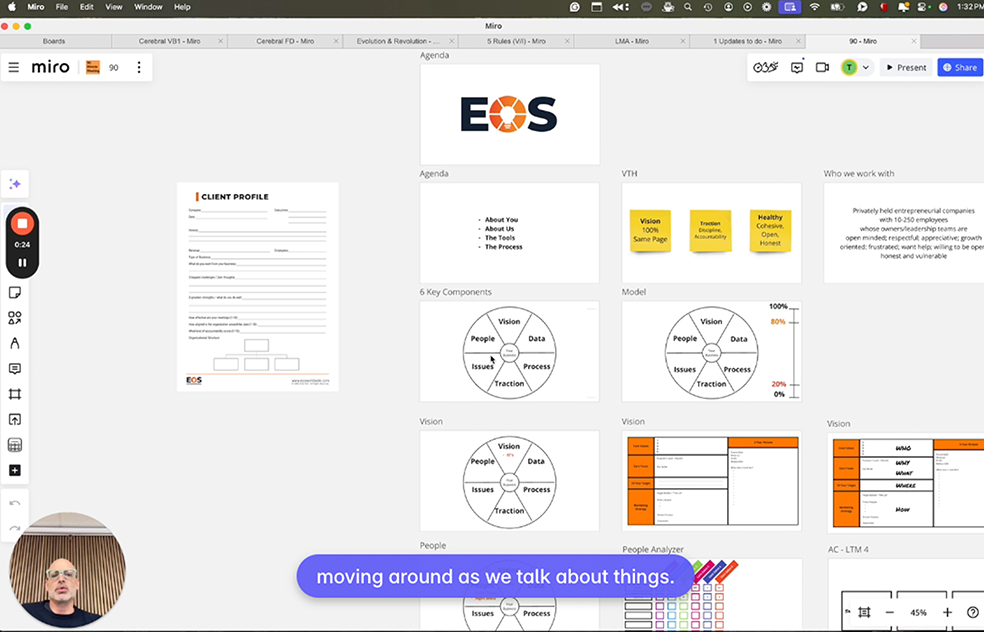Open the shapes and lines tool
Screen dimensions: 984x632
point(15,318)
